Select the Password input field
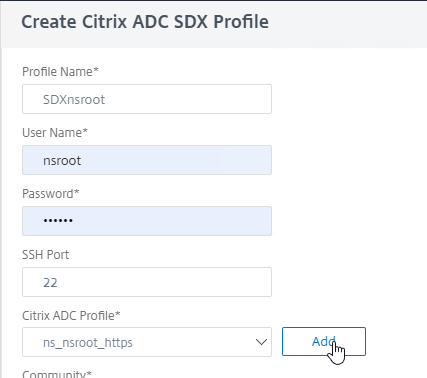Viewport: 427px width, 378px height. (147, 221)
